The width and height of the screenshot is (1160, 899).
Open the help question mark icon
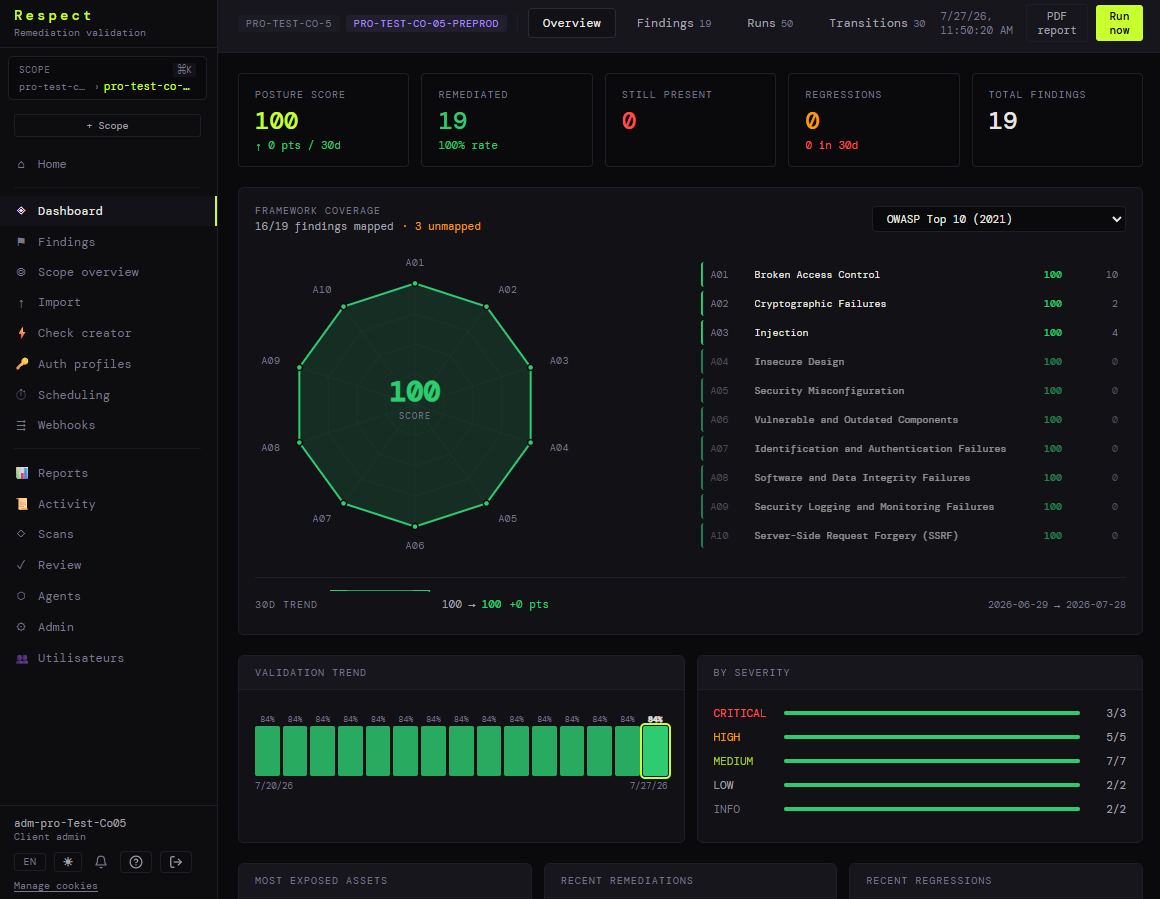pyautogui.click(x=136, y=862)
